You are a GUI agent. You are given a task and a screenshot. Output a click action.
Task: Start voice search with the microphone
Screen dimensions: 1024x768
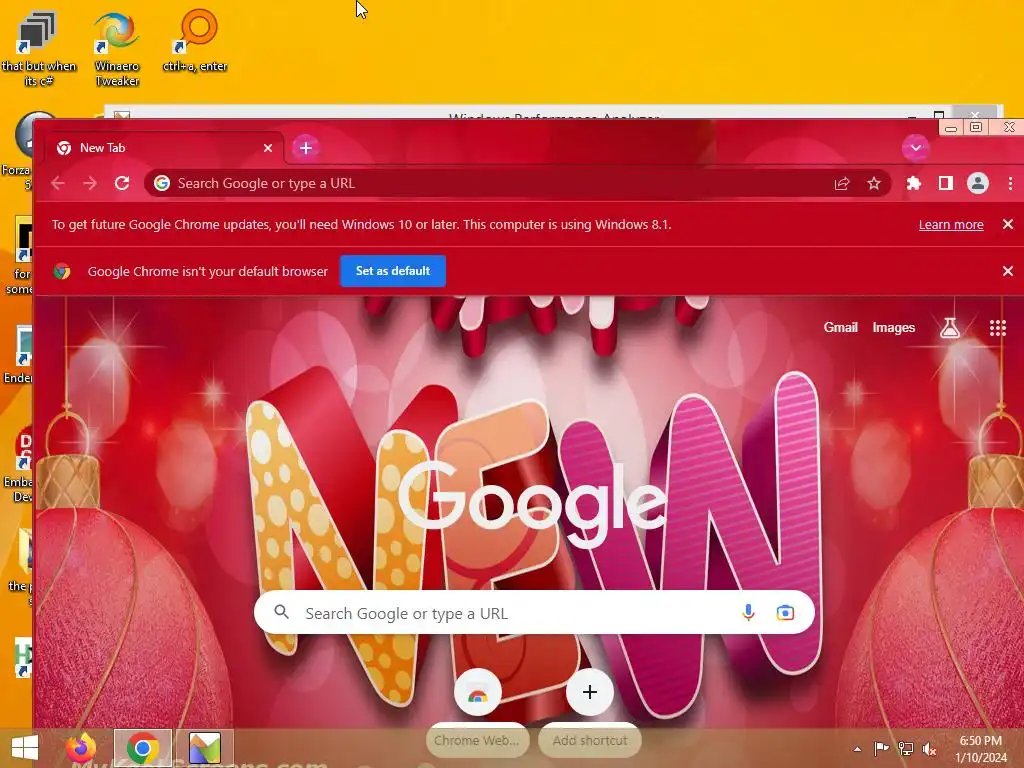(x=748, y=613)
